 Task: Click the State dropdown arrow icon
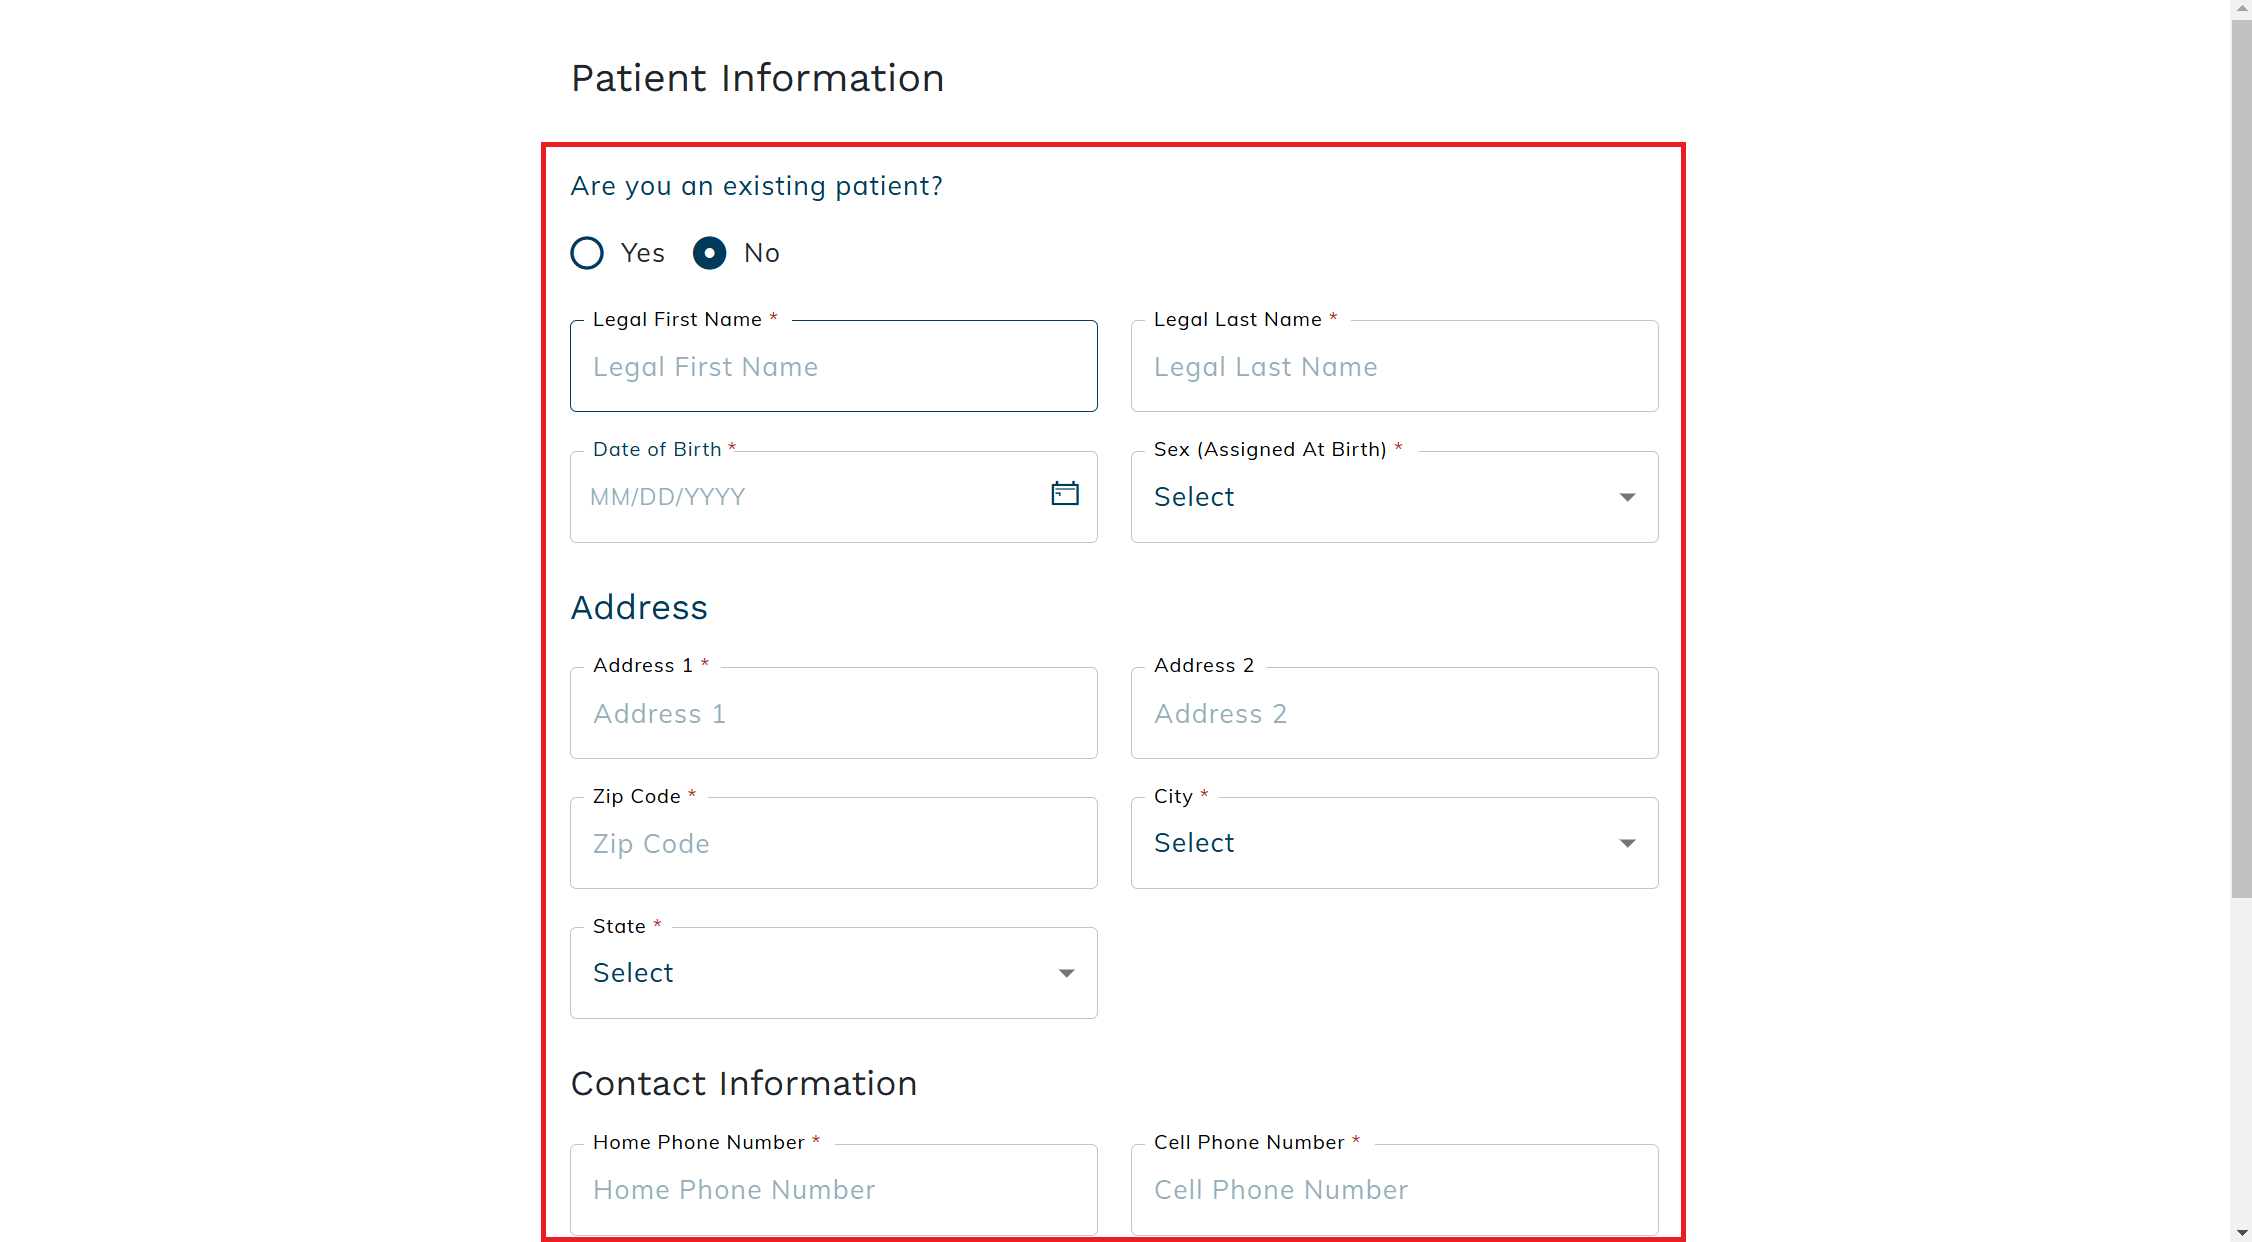pyautogui.click(x=1066, y=973)
